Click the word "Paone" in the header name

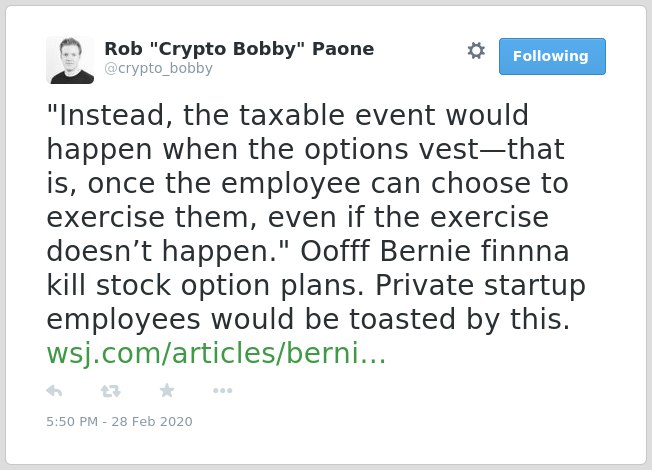click(x=343, y=49)
